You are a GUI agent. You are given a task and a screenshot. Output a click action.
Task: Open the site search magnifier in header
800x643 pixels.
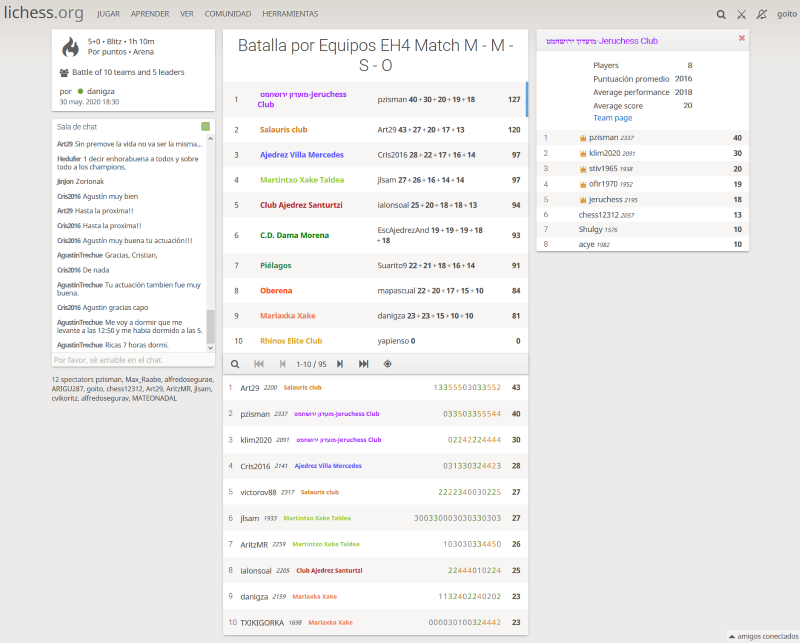[721, 14]
